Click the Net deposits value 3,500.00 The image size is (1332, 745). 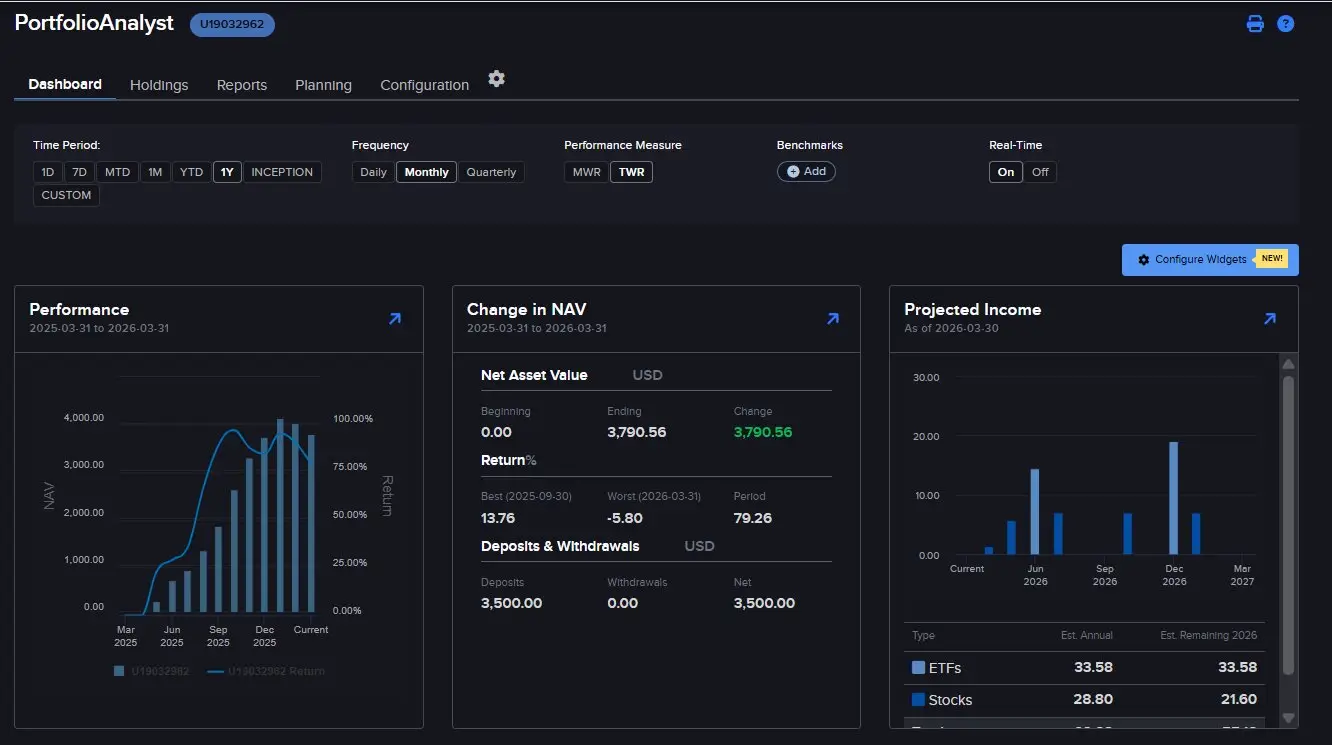pyautogui.click(x=764, y=603)
